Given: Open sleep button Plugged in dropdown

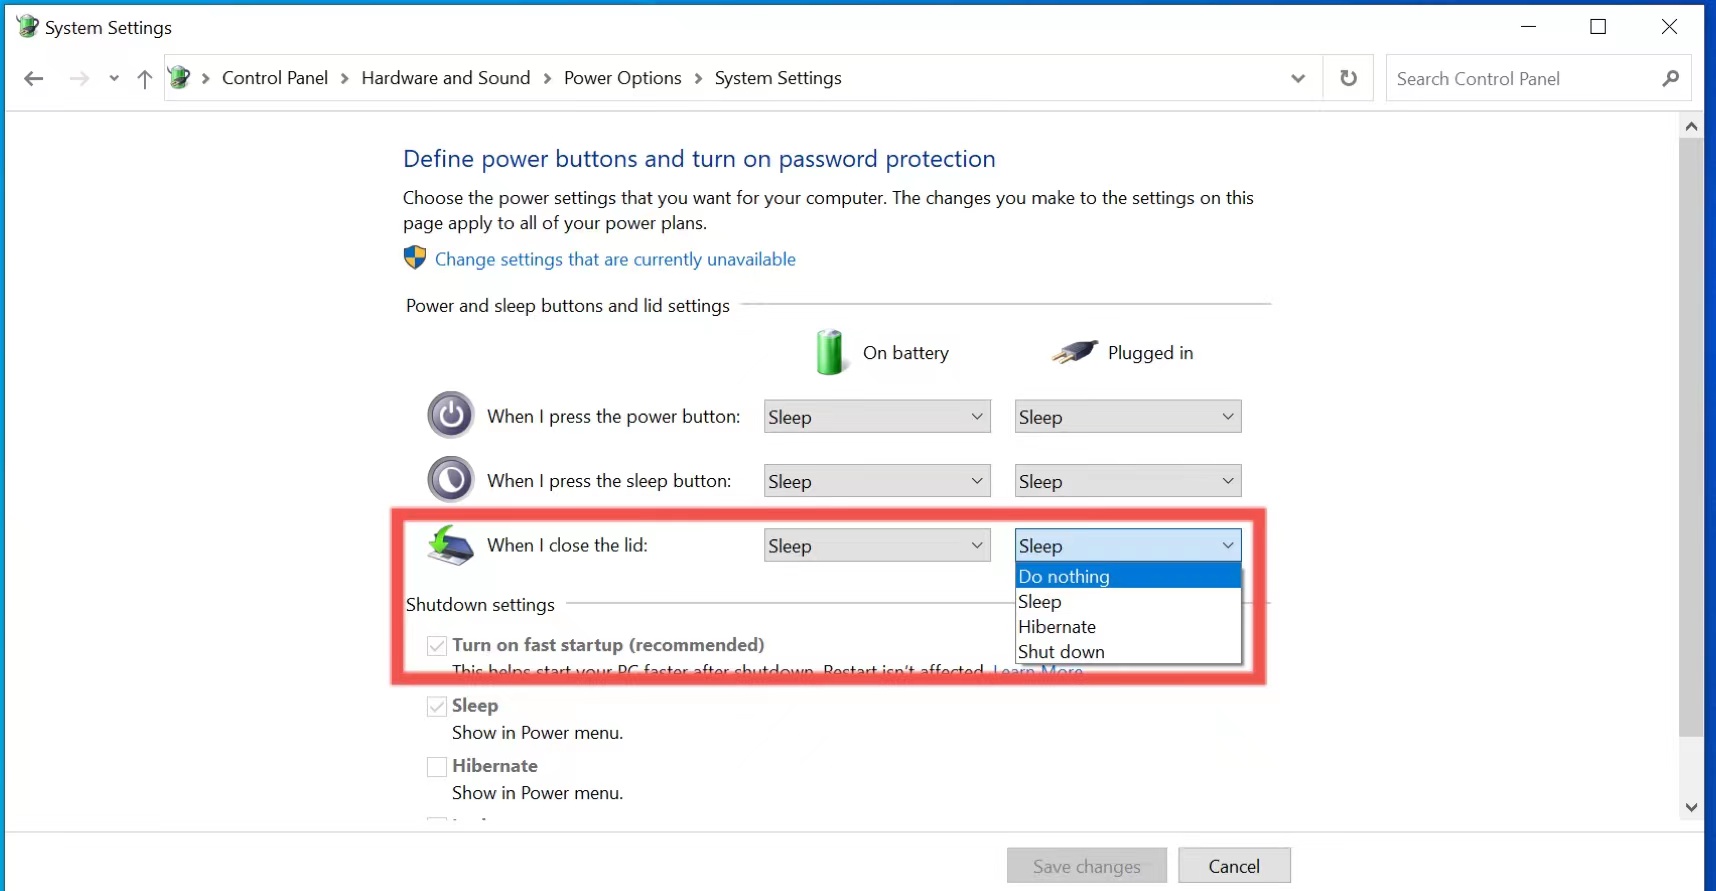Looking at the screenshot, I should [1127, 481].
